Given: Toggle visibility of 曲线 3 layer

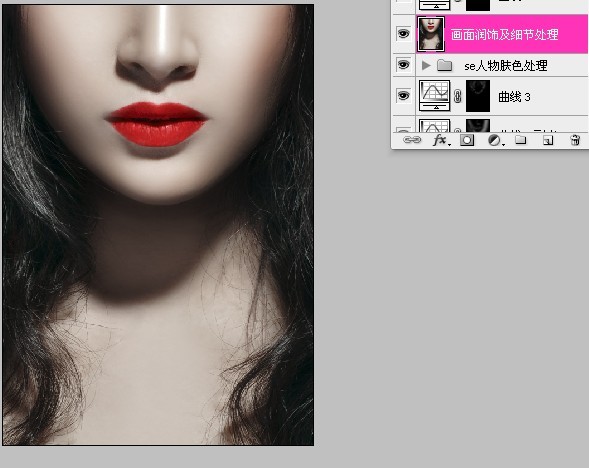Looking at the screenshot, I should click(403, 95).
